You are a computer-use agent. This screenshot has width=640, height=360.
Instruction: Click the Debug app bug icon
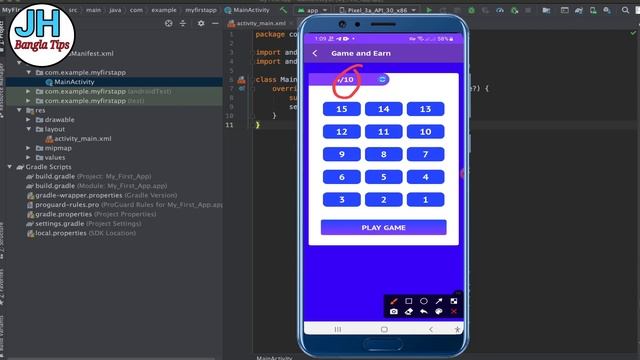[x=471, y=10]
